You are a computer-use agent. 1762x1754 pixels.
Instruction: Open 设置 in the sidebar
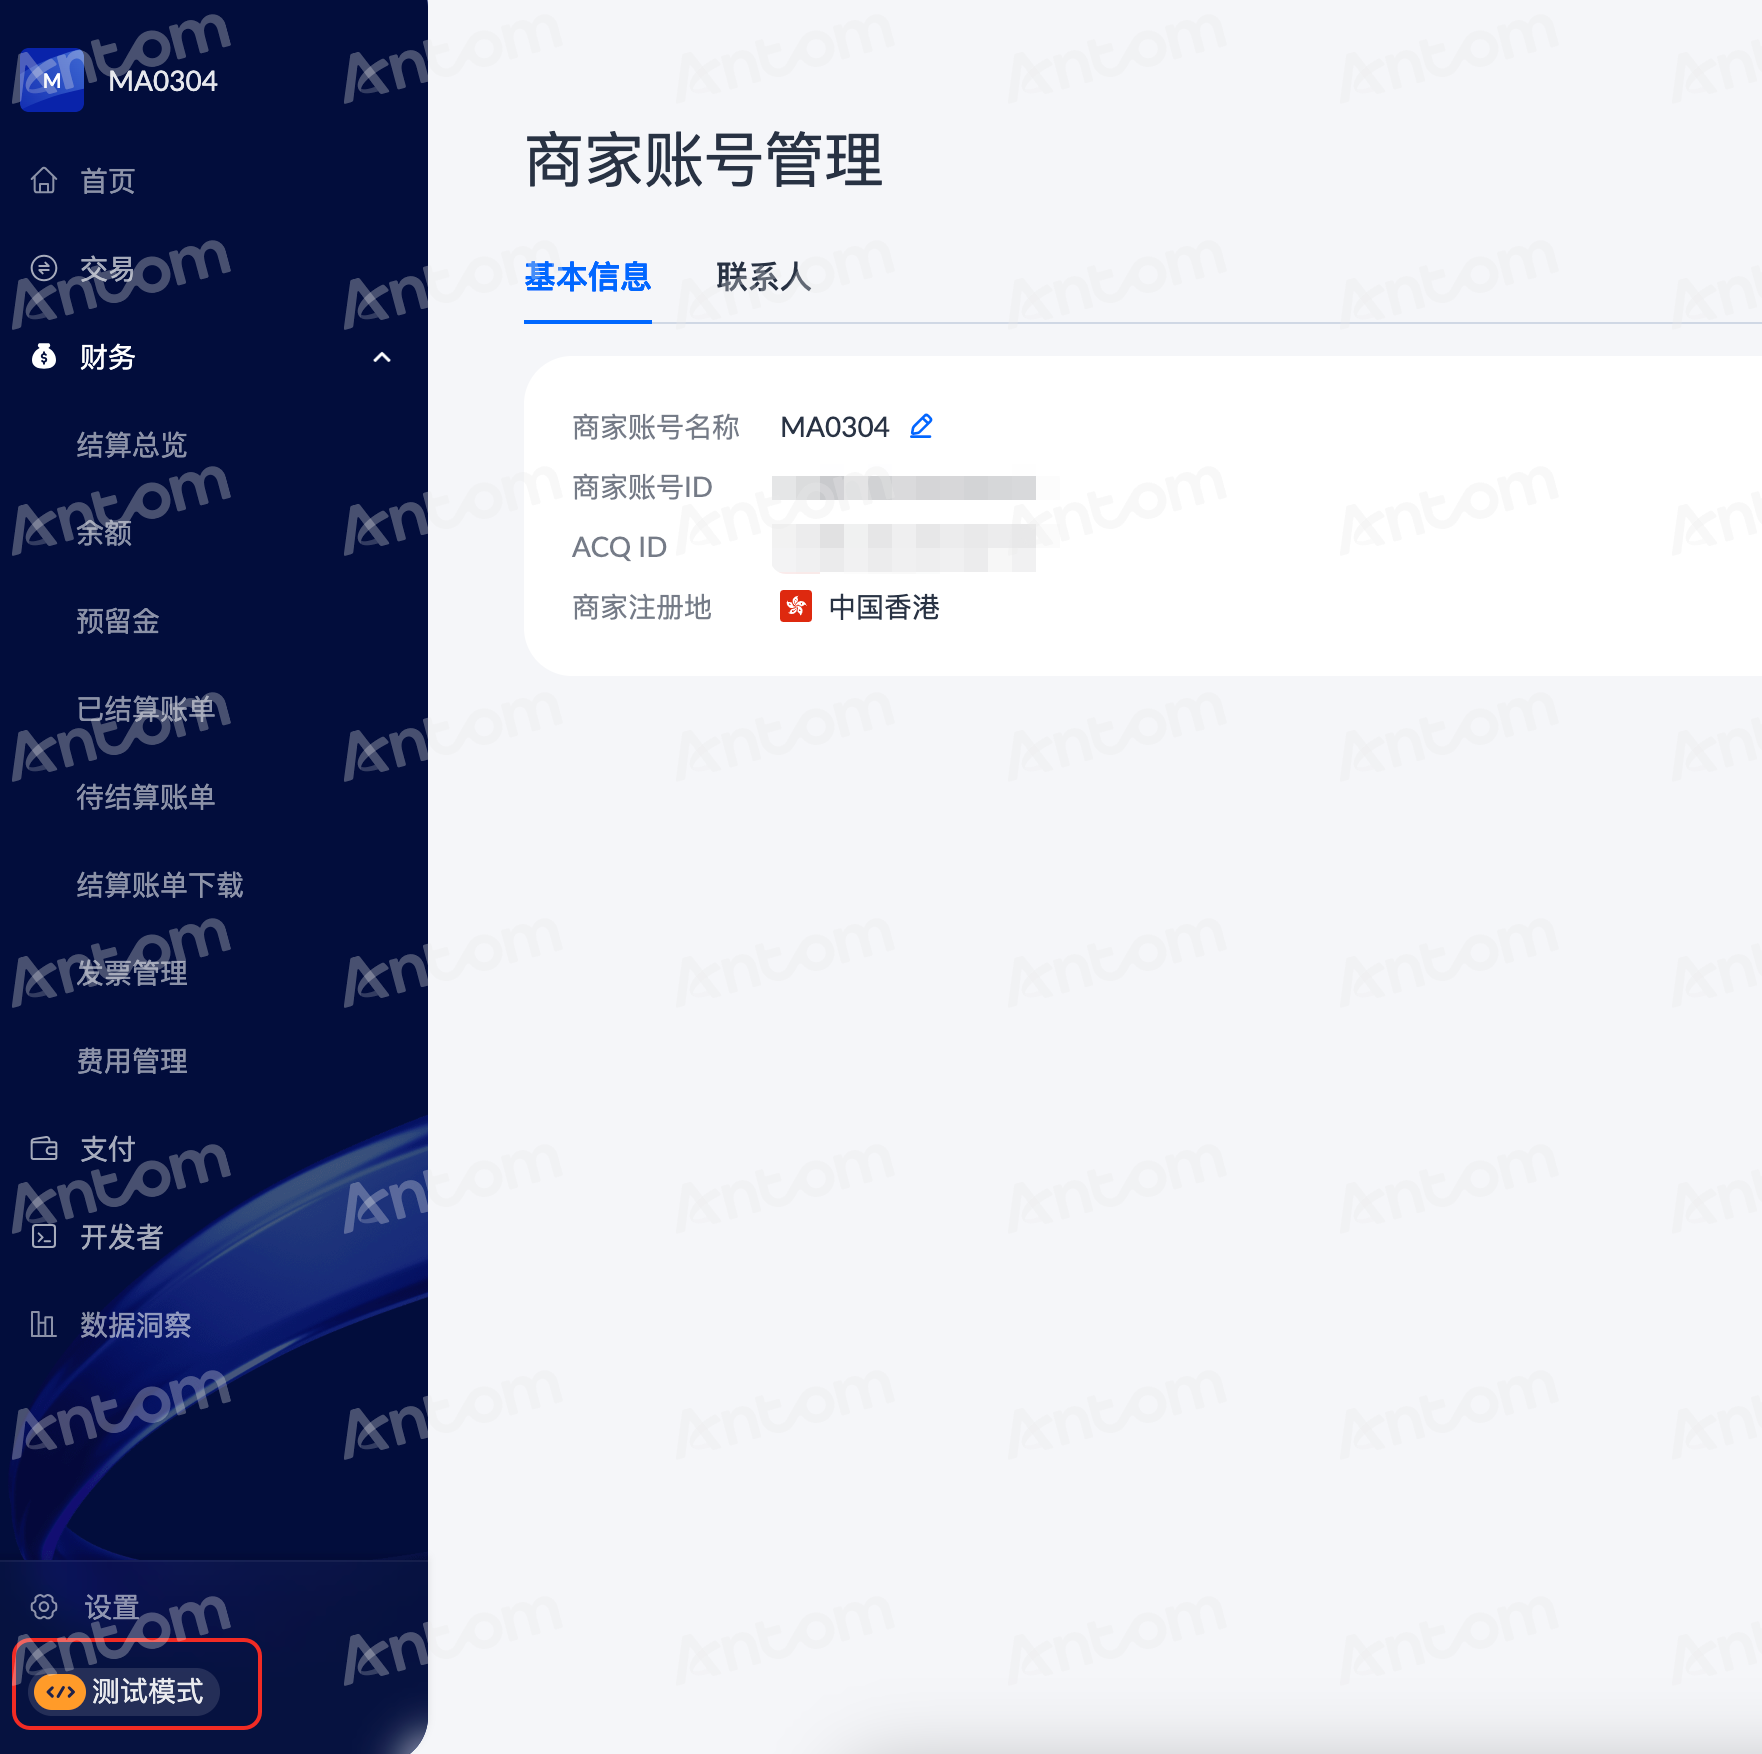point(111,1607)
